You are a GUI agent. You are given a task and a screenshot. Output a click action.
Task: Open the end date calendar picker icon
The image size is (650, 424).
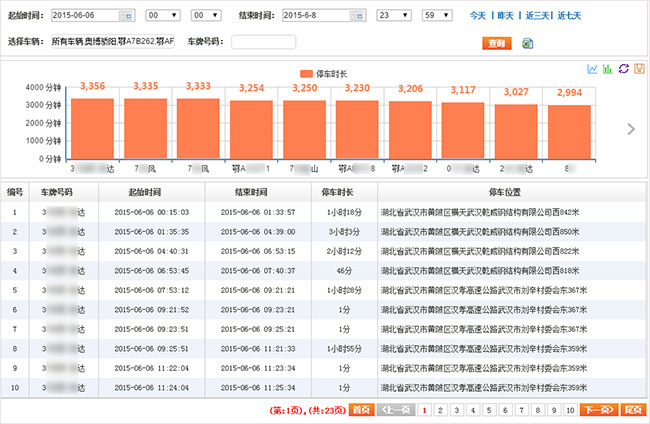[x=357, y=16]
